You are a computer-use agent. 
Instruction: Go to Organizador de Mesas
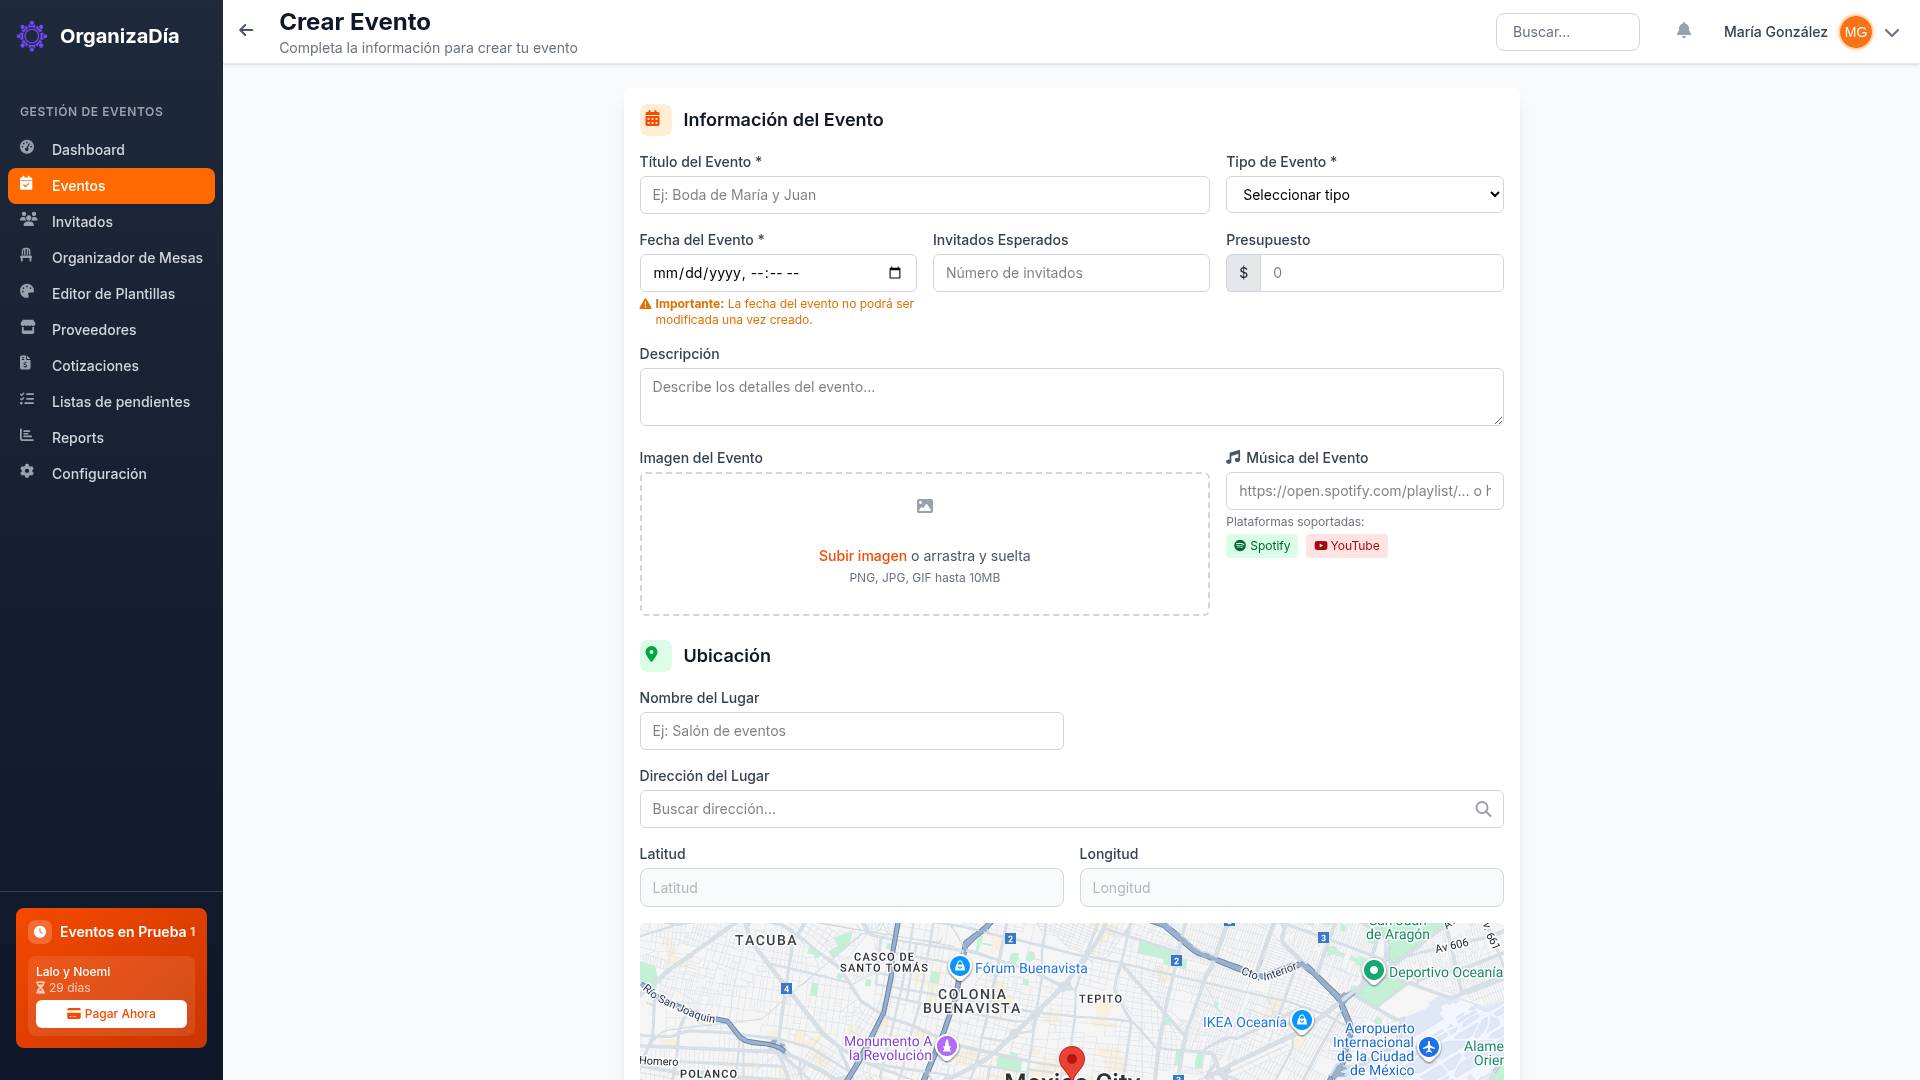pos(127,258)
